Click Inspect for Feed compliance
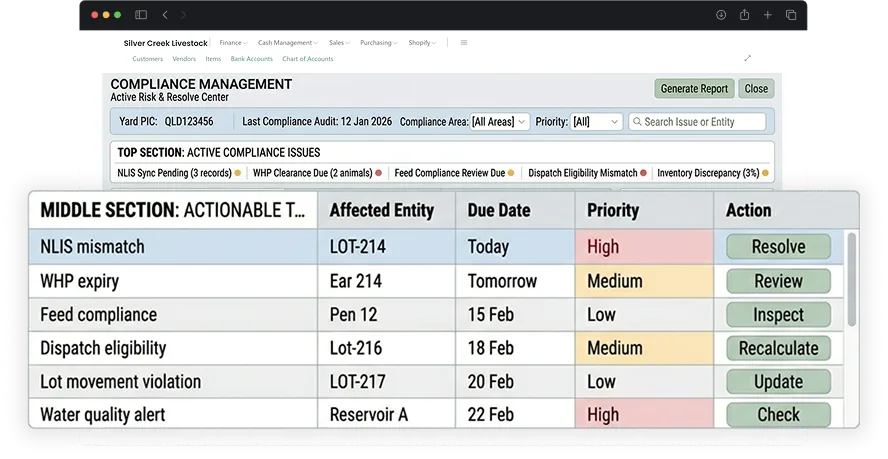Image resolution: width=888 pixels, height=459 pixels. 778,314
